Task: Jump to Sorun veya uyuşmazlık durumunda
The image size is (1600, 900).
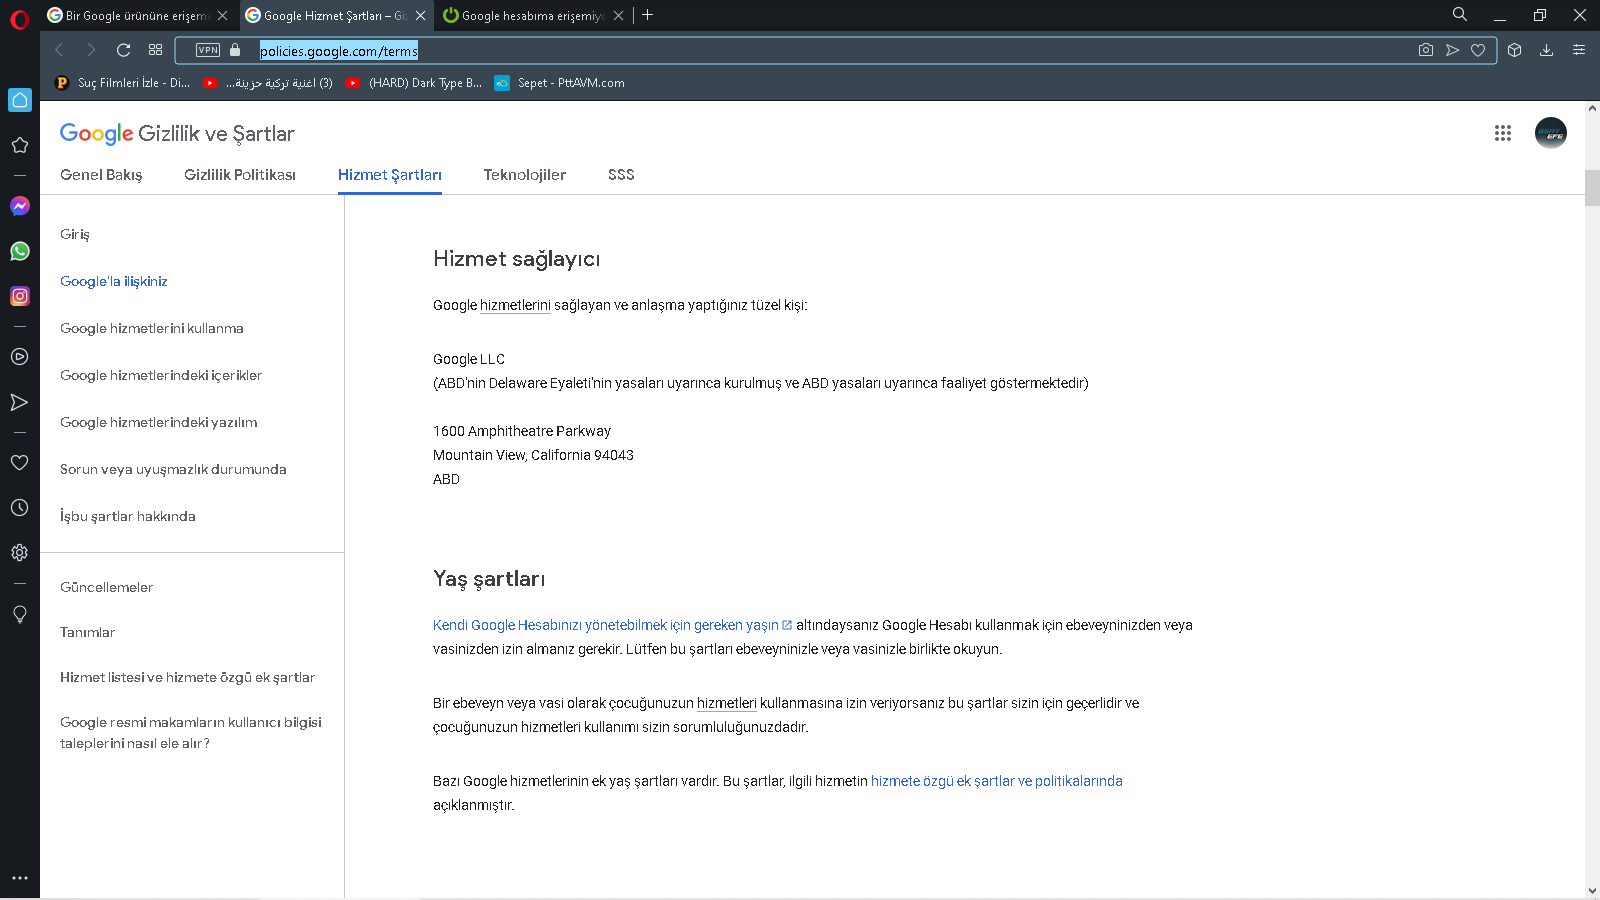Action: coord(173,469)
